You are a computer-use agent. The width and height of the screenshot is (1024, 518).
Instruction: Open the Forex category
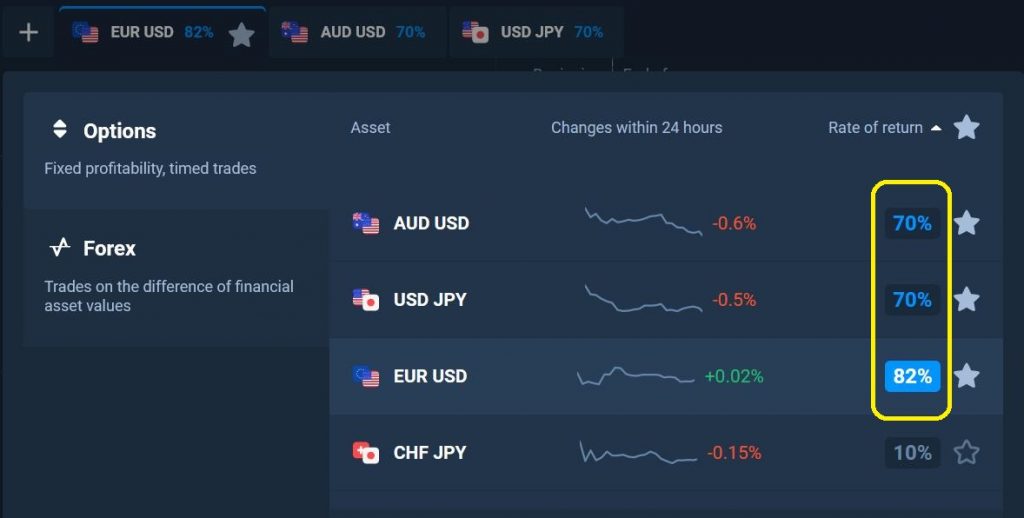point(109,248)
